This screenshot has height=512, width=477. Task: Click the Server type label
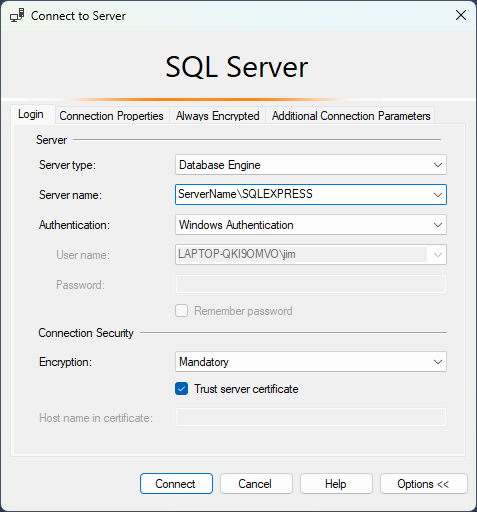click(x=67, y=165)
